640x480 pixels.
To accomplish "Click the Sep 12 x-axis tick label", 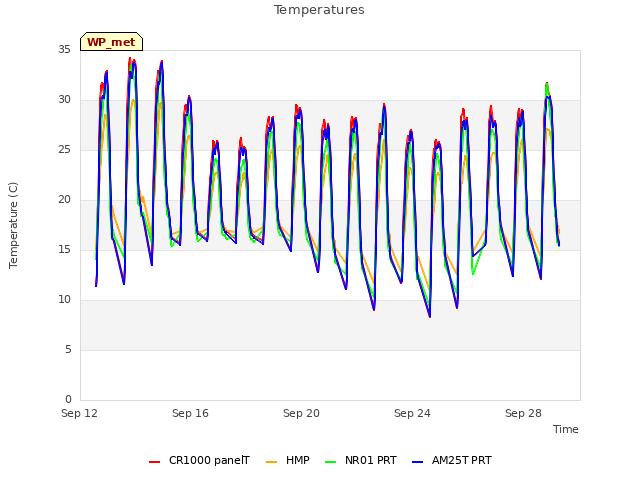I will point(80,413).
